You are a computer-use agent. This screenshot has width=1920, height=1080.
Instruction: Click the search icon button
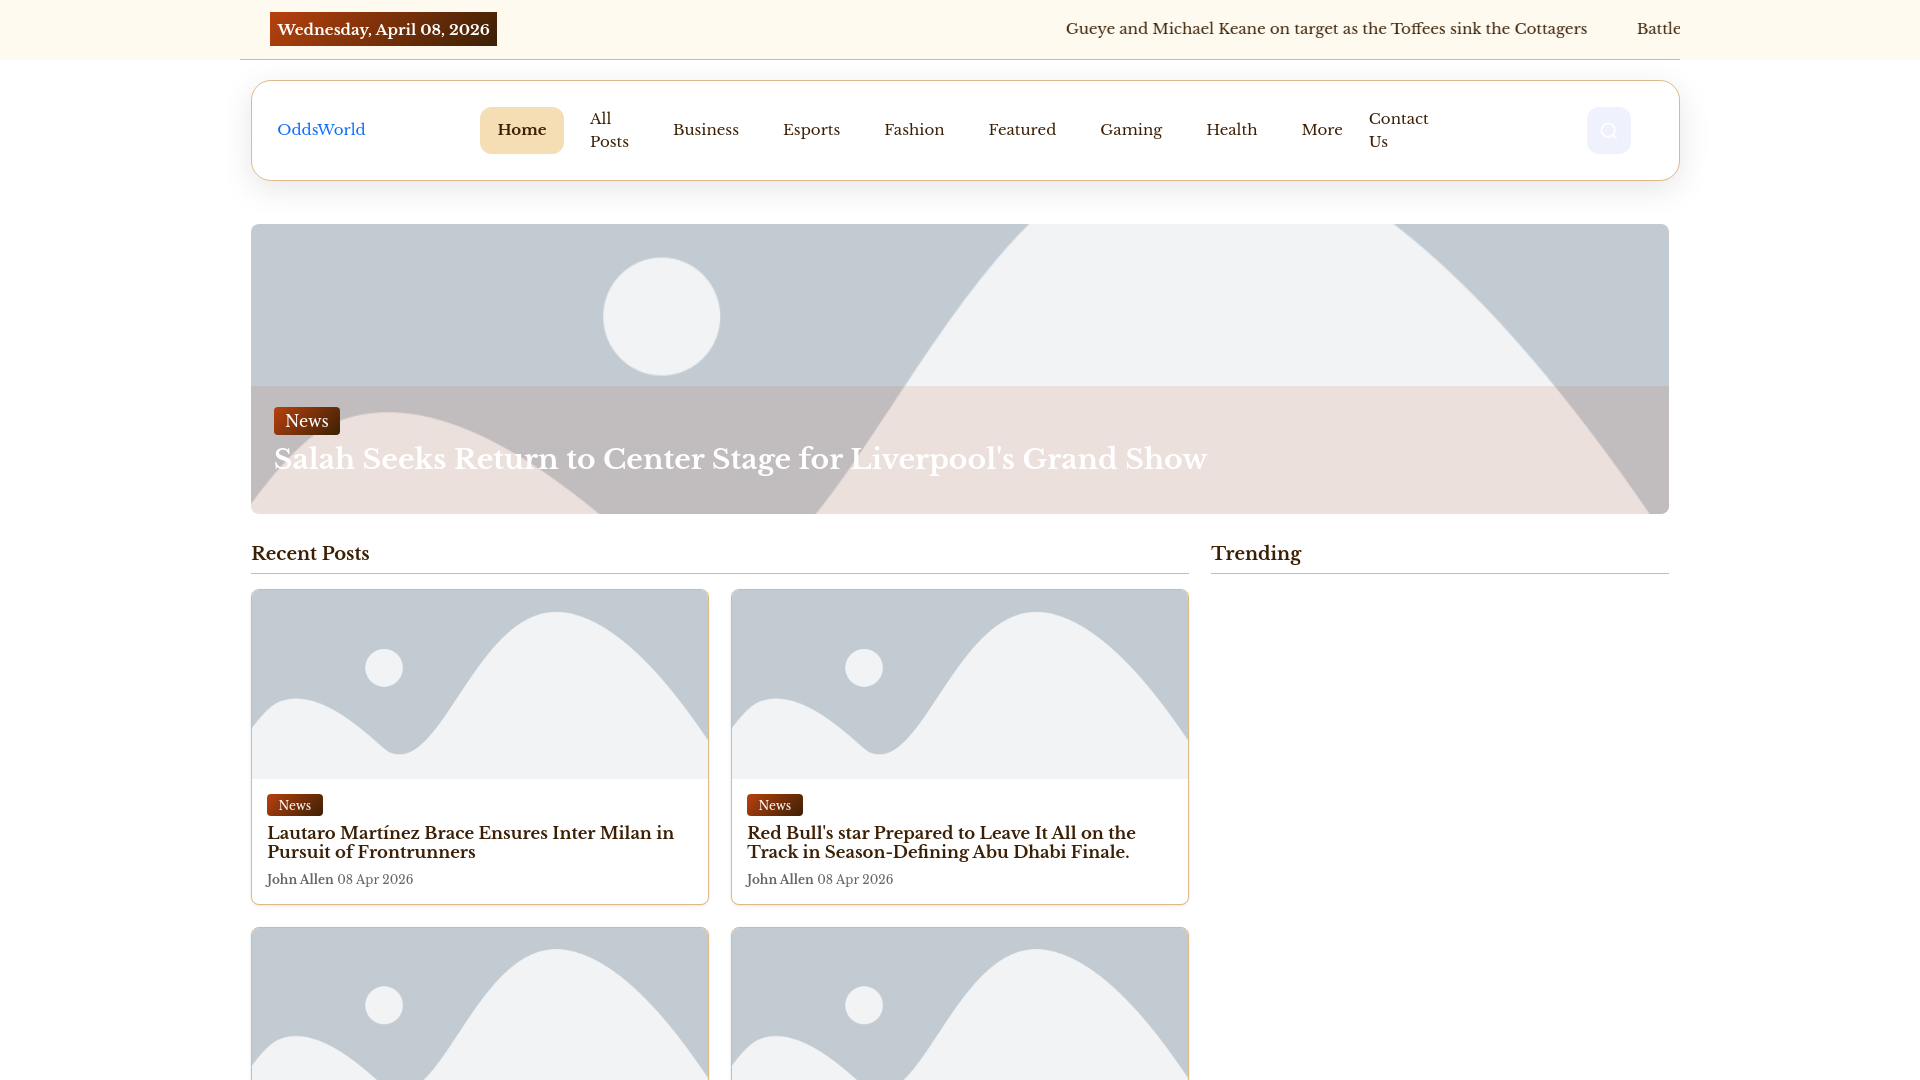point(1608,130)
